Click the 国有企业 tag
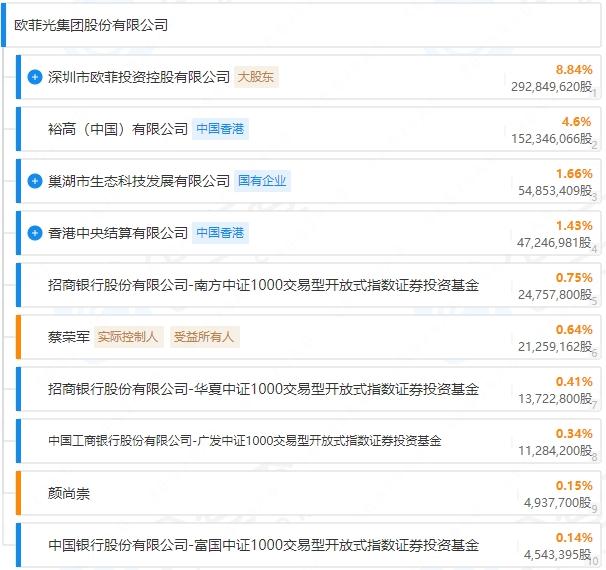This screenshot has width=606, height=570. 262,181
